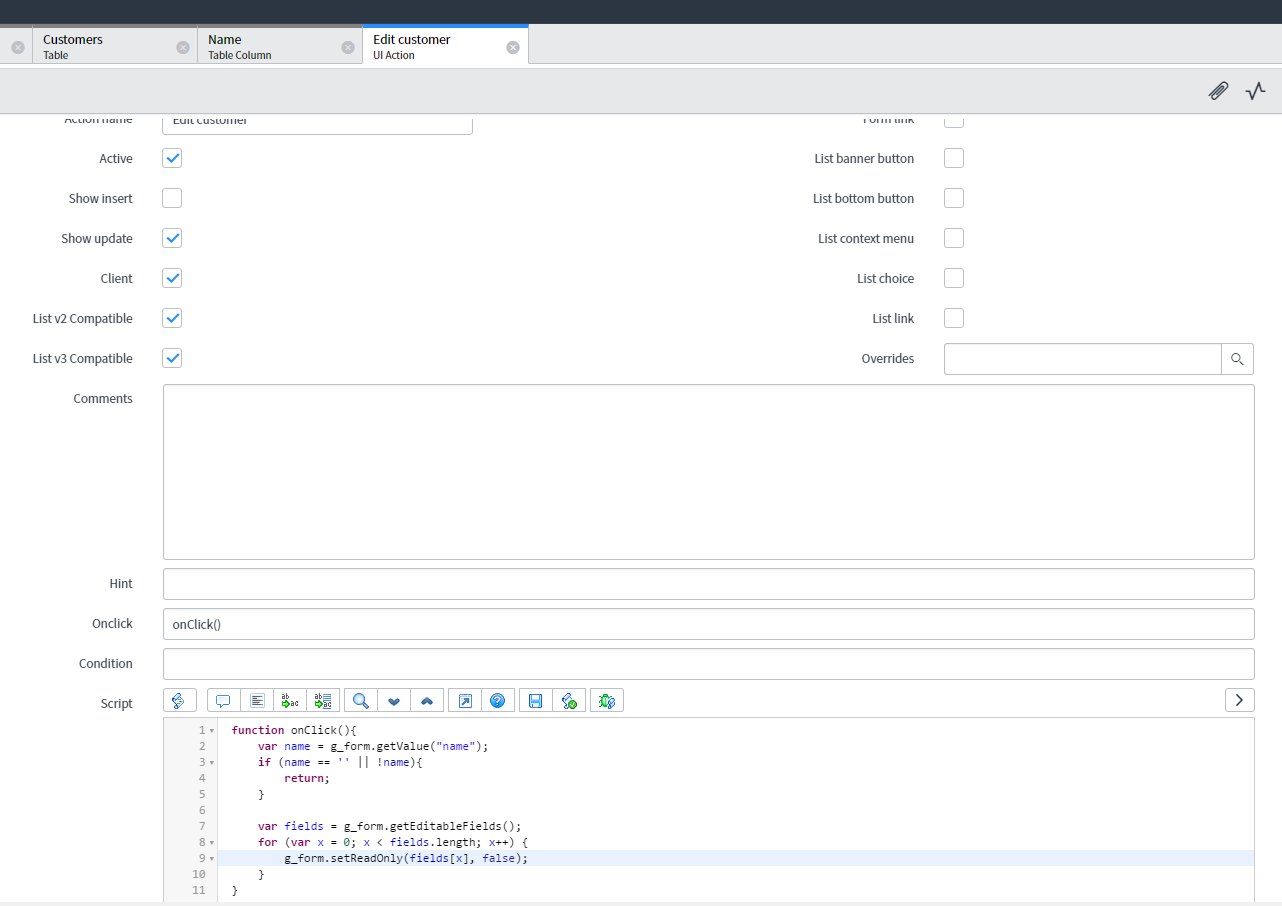Click the search magnifier in script toolbar
This screenshot has height=906, width=1282.
coord(361,701)
